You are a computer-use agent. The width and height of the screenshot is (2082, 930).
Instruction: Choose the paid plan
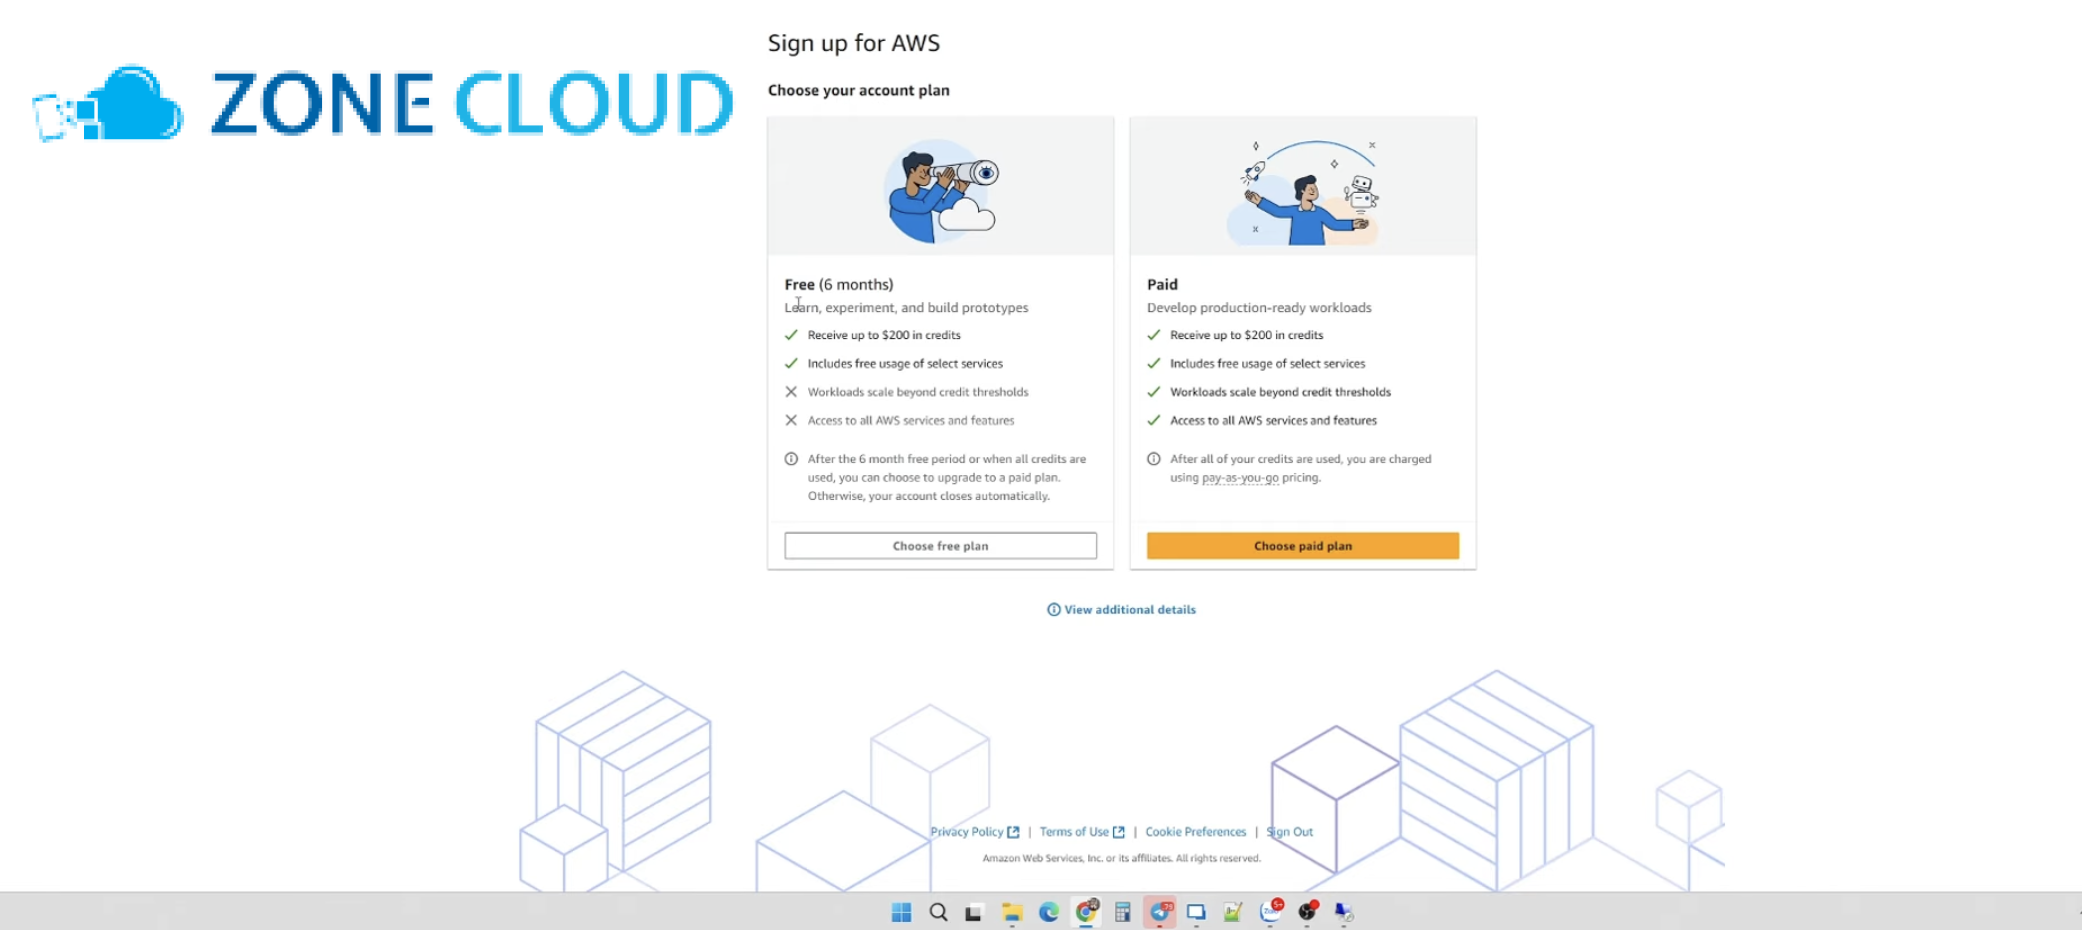[1303, 546]
